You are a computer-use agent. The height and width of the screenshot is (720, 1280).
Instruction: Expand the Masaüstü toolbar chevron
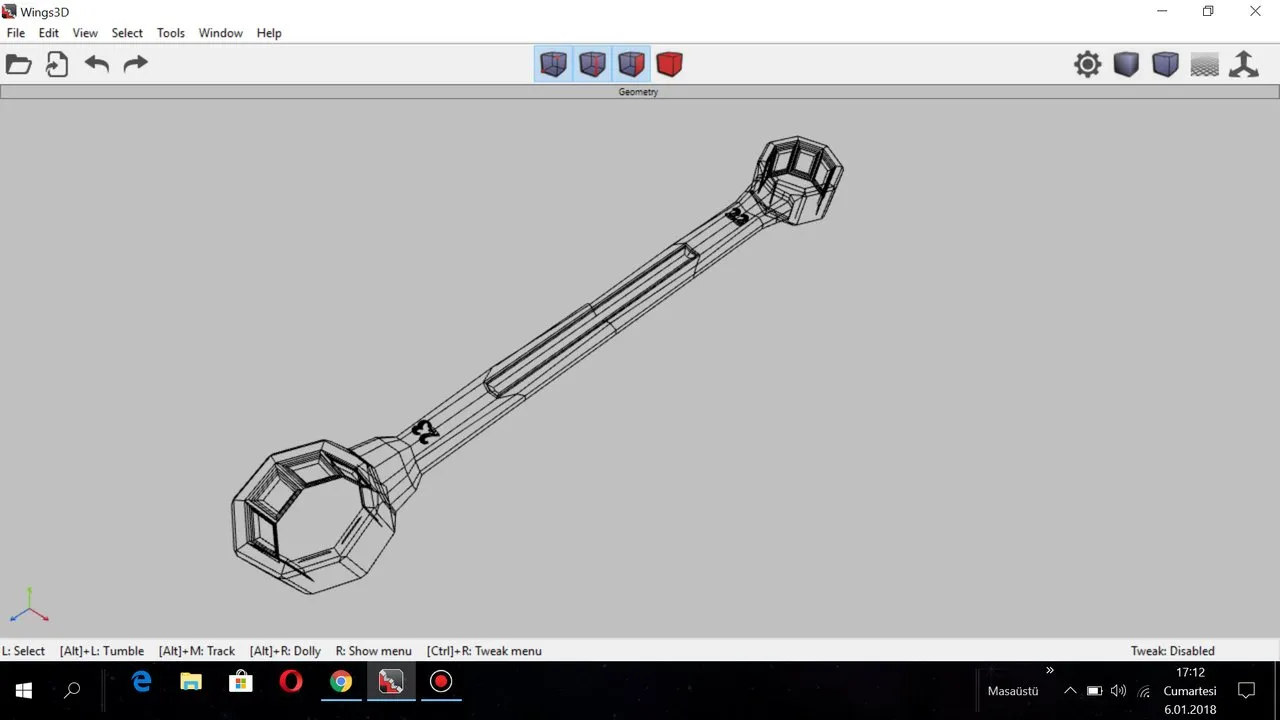click(1050, 670)
